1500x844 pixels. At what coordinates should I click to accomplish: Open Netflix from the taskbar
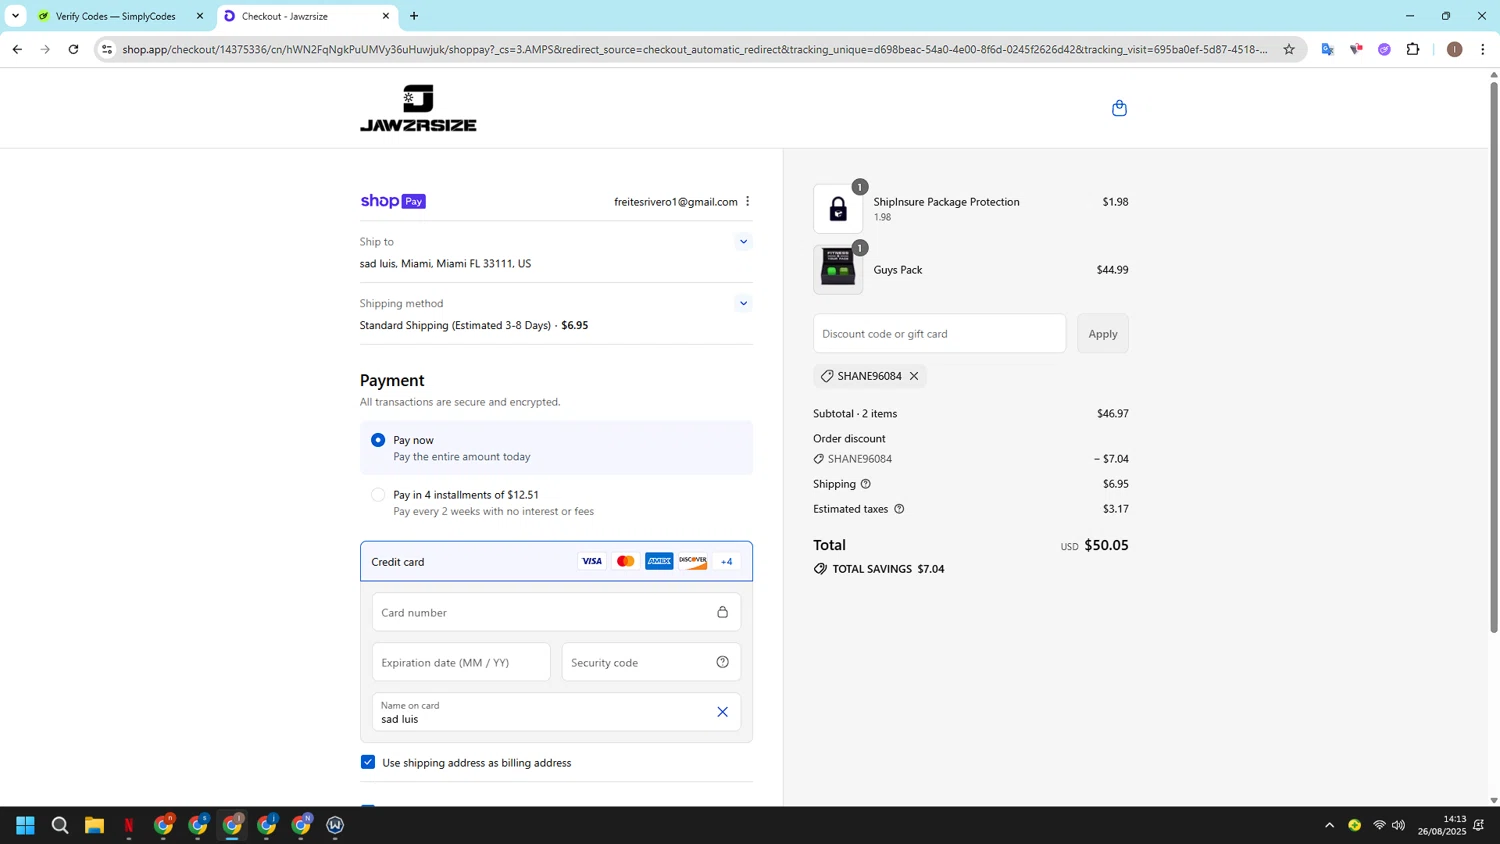click(x=129, y=825)
